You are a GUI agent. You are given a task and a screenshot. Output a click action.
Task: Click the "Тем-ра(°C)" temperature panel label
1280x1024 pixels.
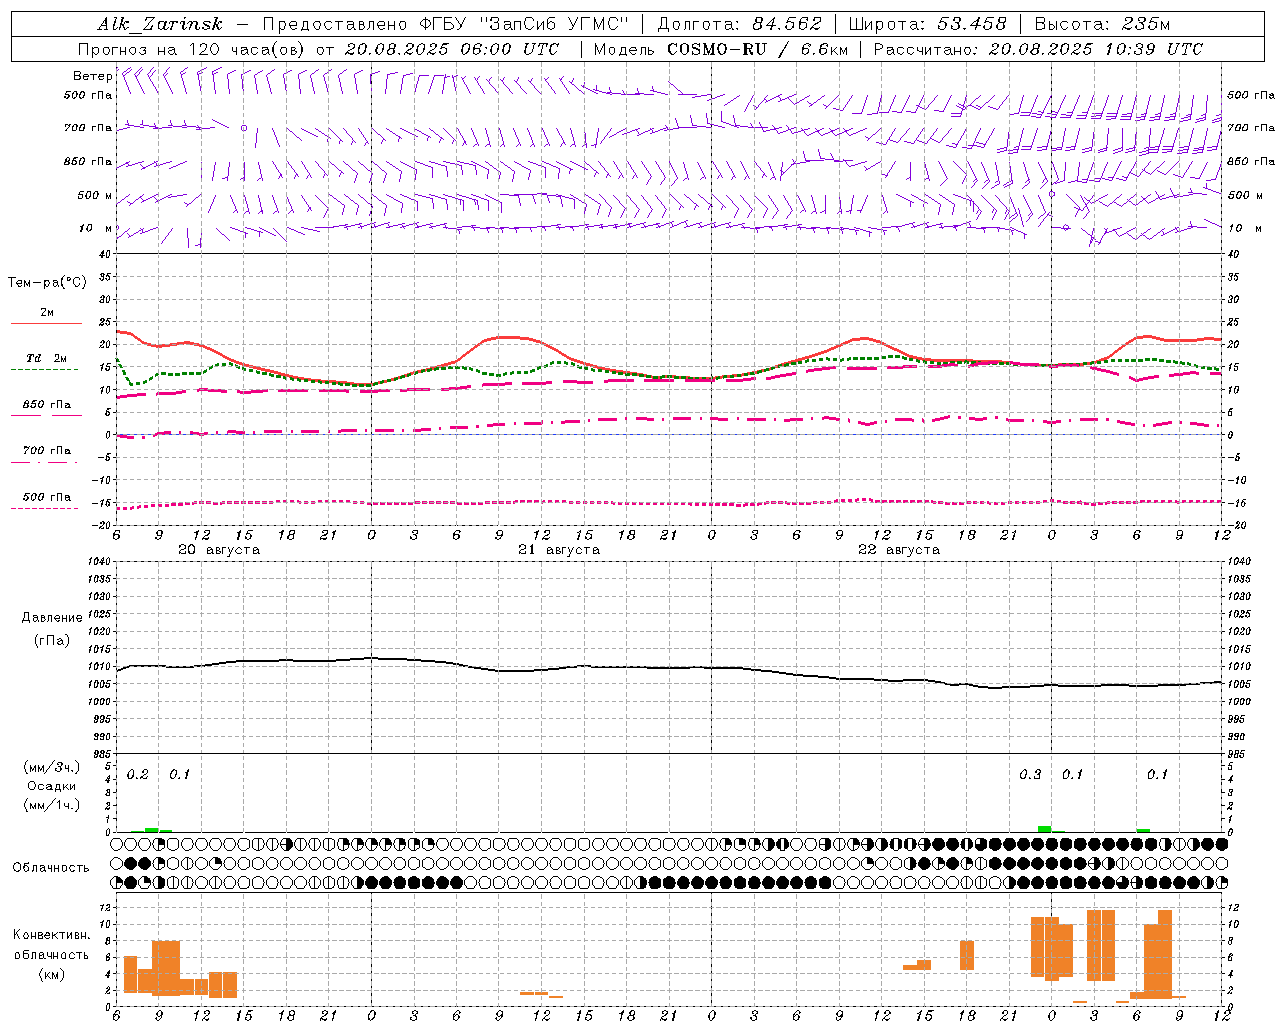[47, 283]
